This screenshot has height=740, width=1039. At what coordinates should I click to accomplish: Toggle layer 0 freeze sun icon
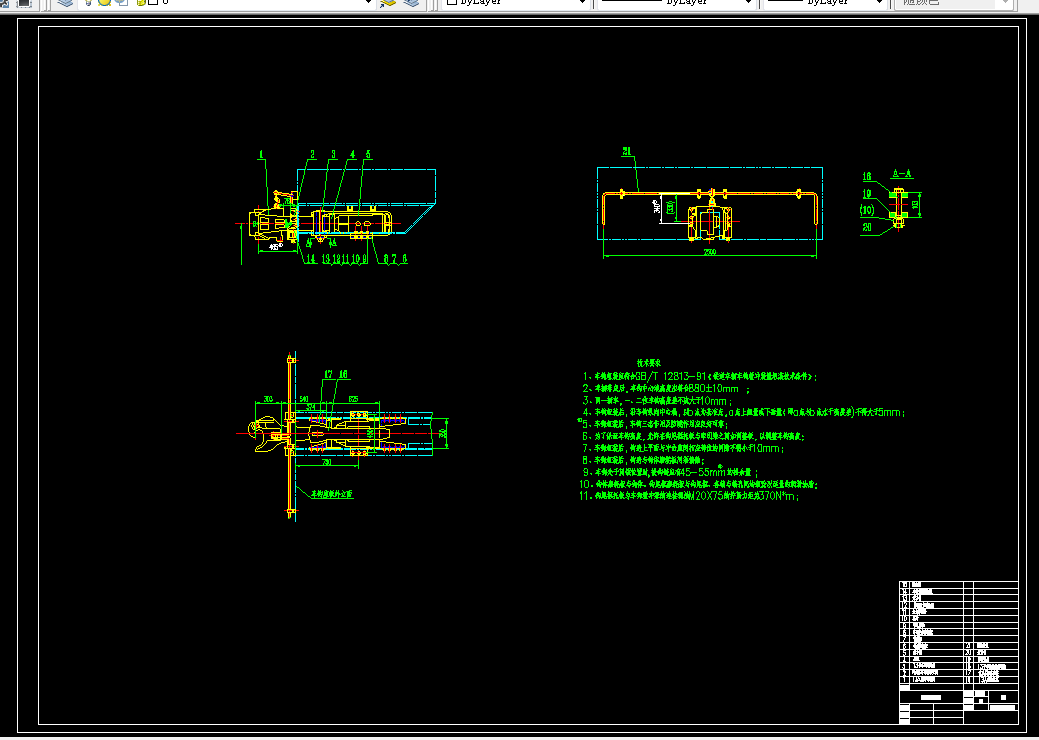click(x=104, y=3)
